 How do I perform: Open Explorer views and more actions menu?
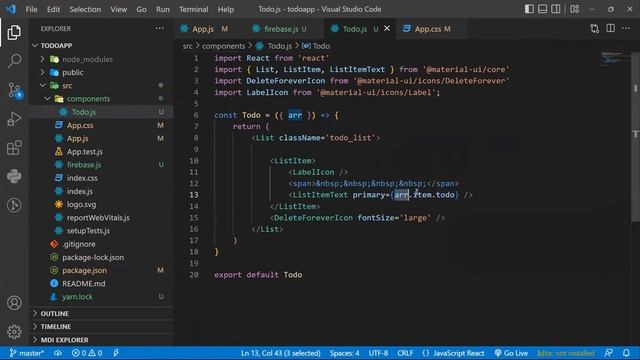(159, 29)
